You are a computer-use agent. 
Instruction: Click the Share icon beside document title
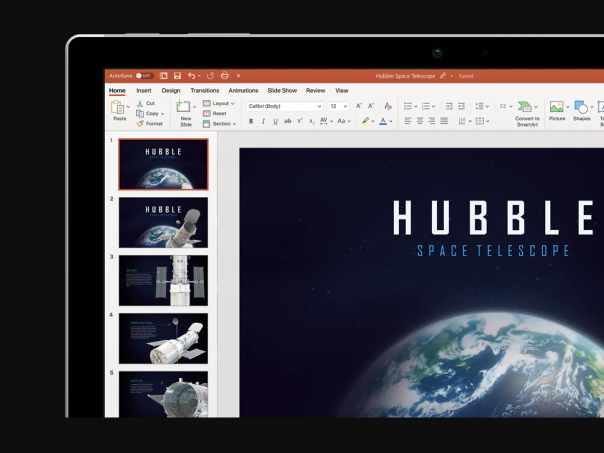click(443, 76)
